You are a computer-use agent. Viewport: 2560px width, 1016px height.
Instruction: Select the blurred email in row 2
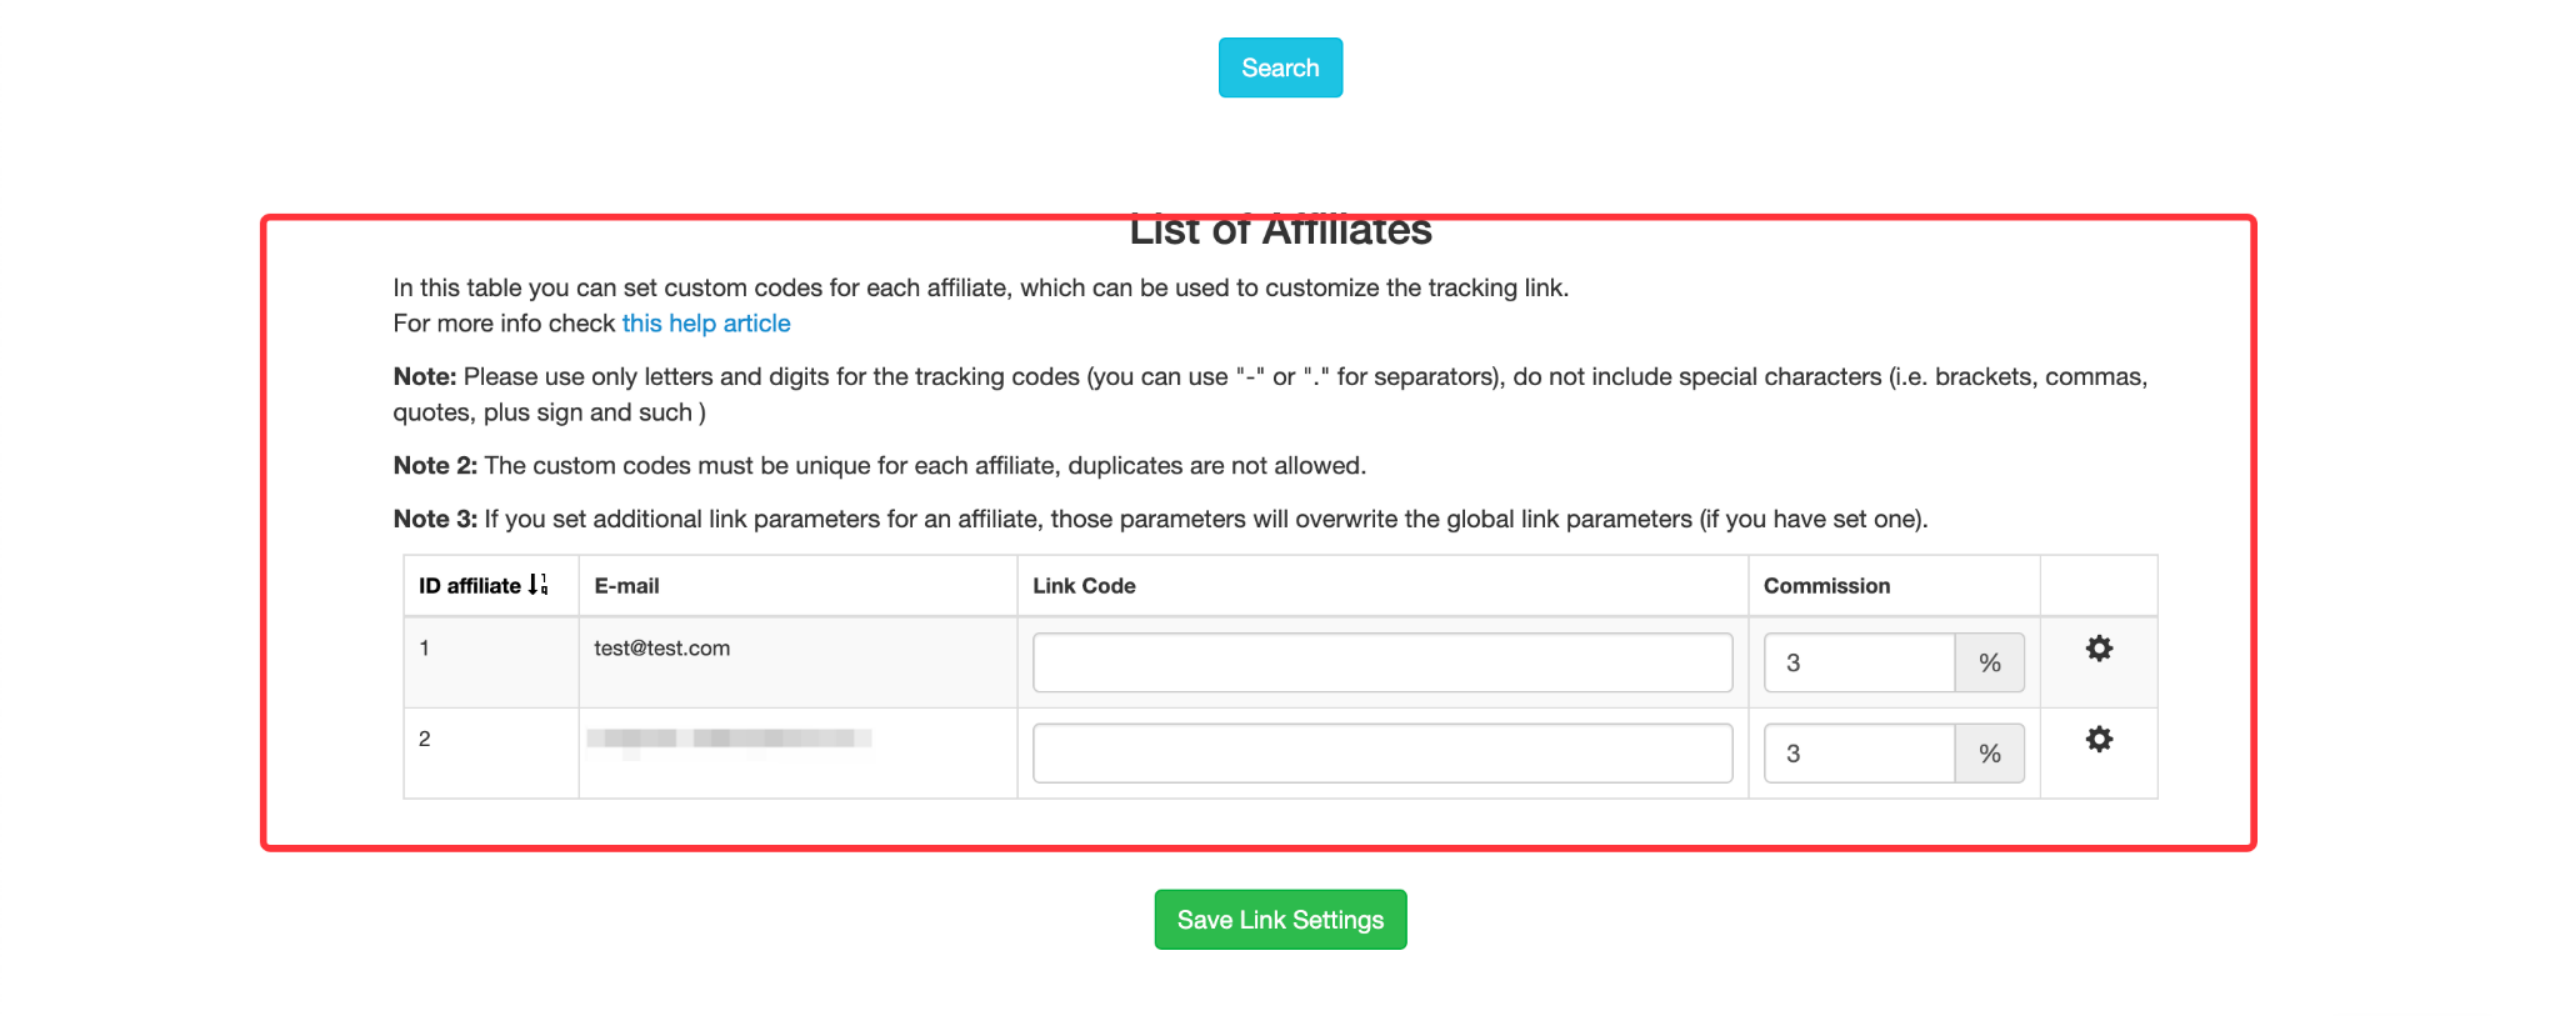729,739
